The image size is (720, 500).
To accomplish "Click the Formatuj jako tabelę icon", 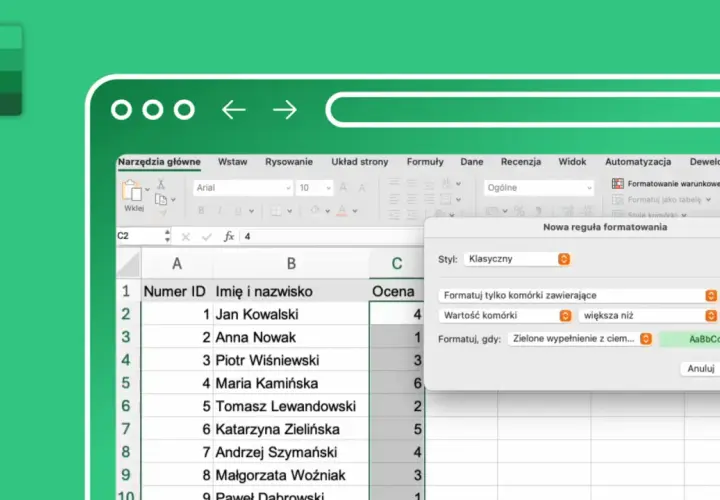I will coord(618,199).
